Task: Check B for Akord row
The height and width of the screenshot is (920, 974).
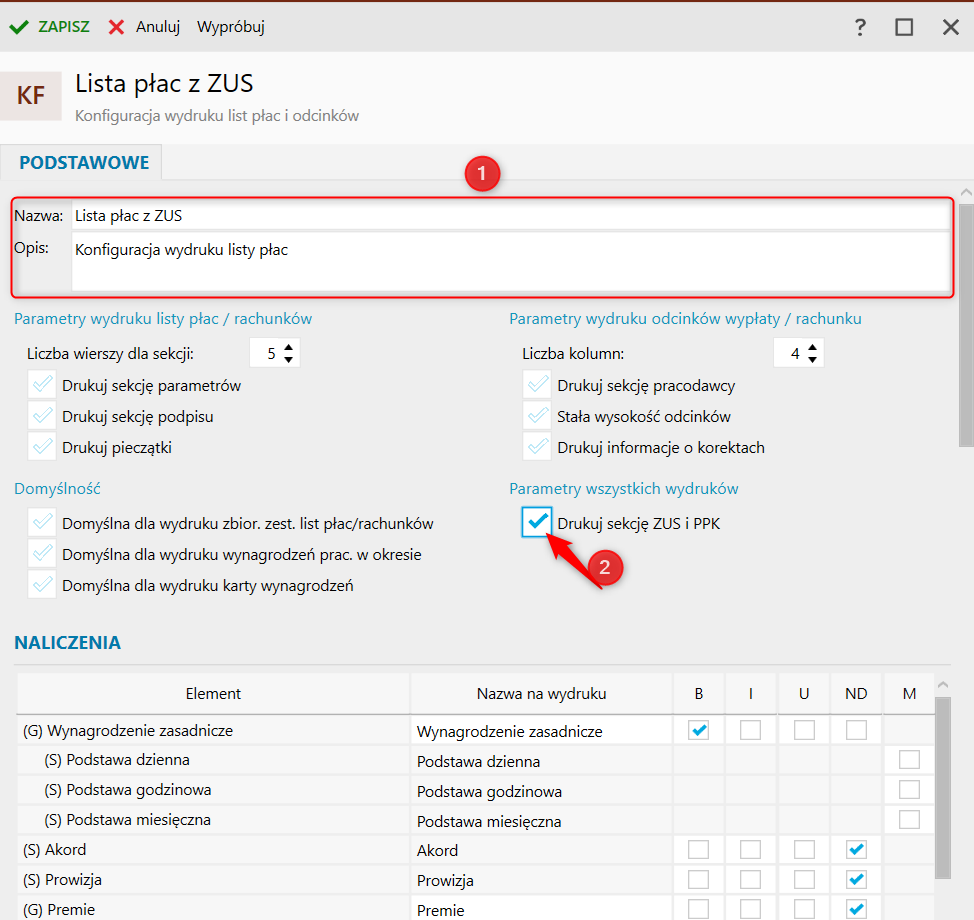Action: pyautogui.click(x=699, y=849)
